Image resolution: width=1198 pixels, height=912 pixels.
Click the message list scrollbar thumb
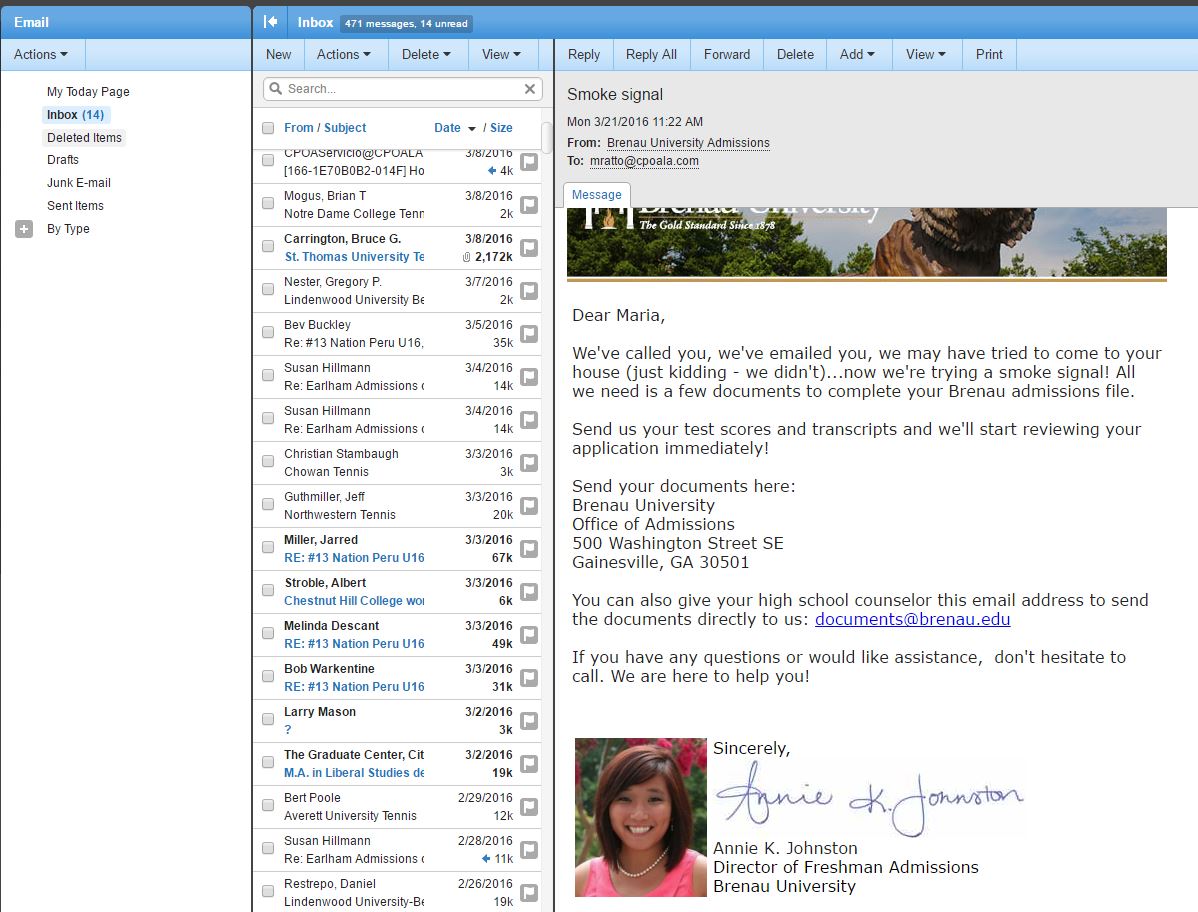546,137
